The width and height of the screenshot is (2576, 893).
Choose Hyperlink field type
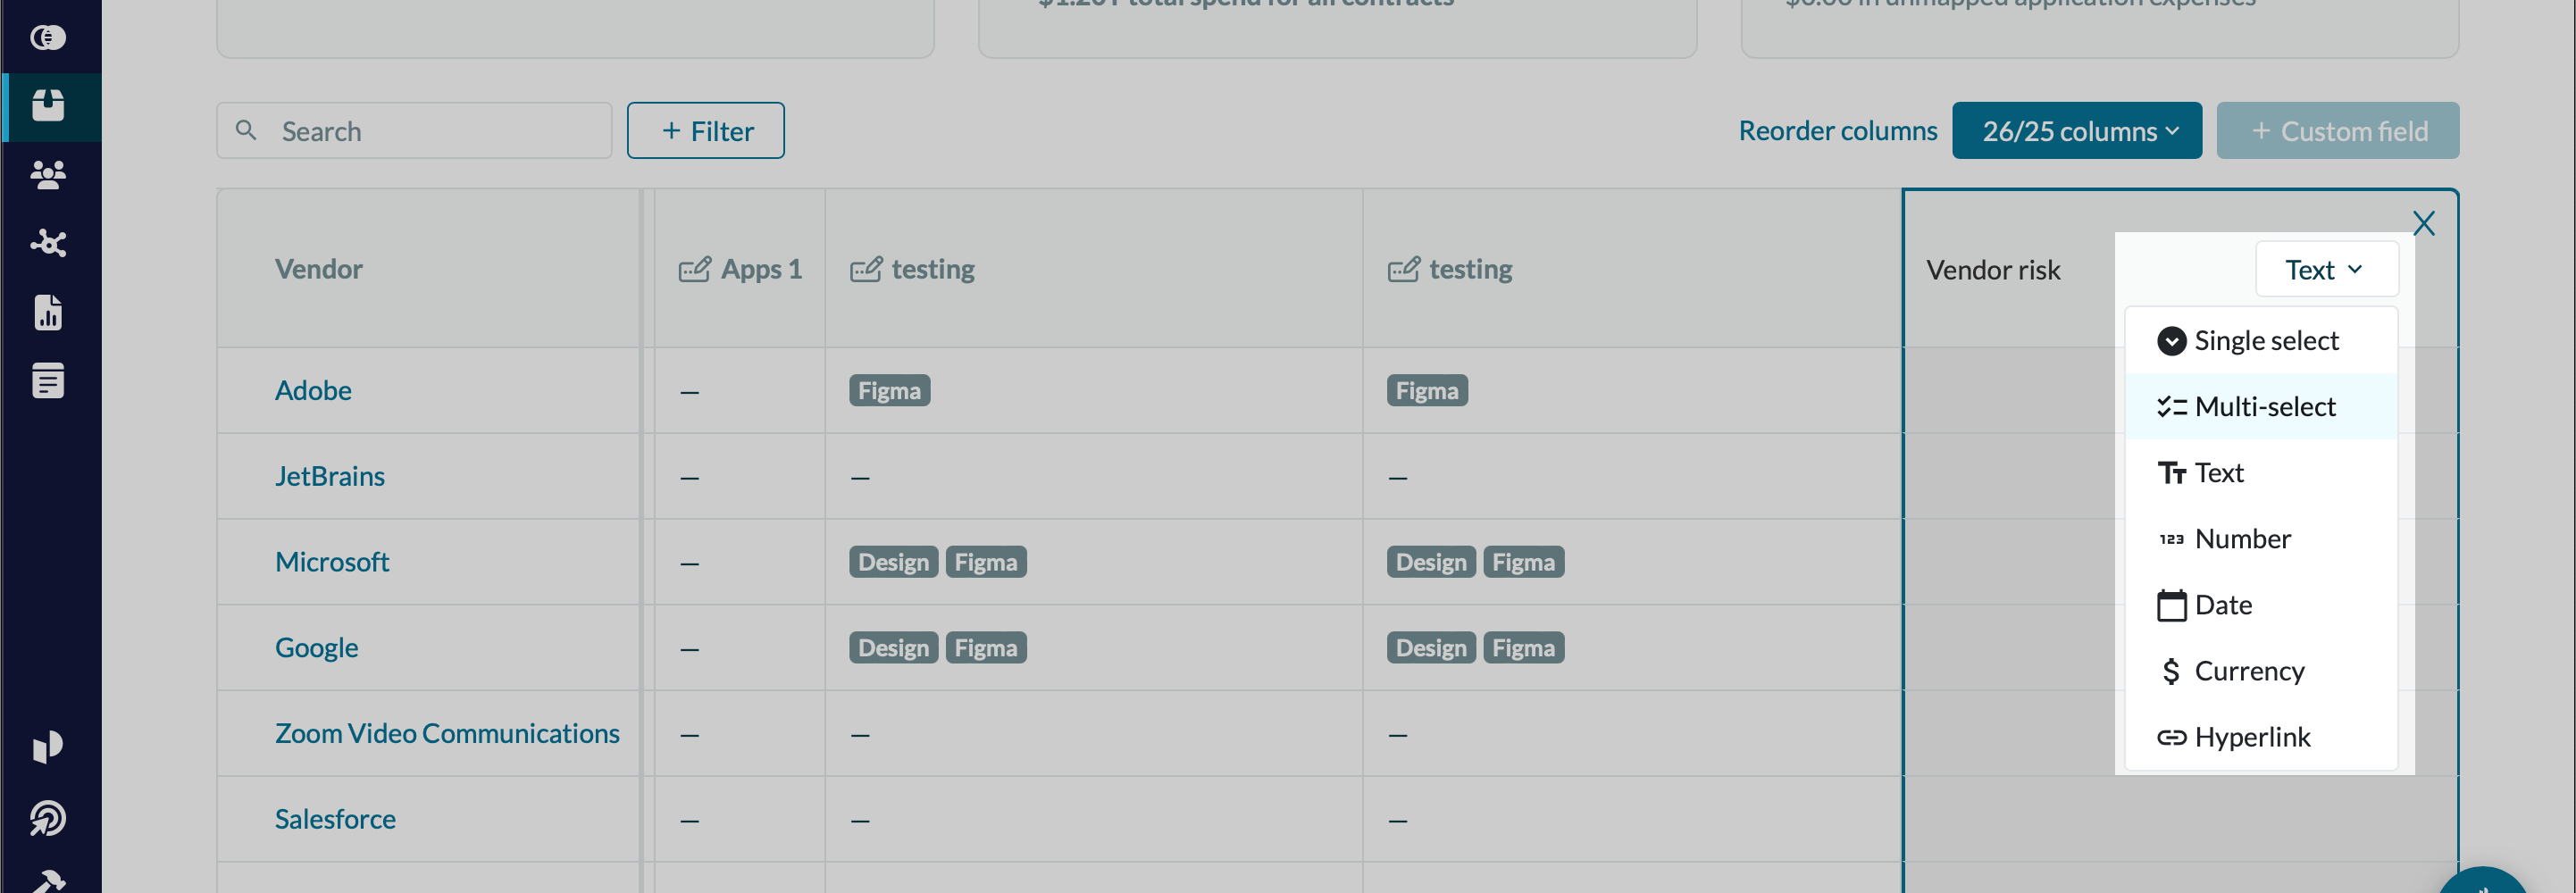click(2260, 736)
